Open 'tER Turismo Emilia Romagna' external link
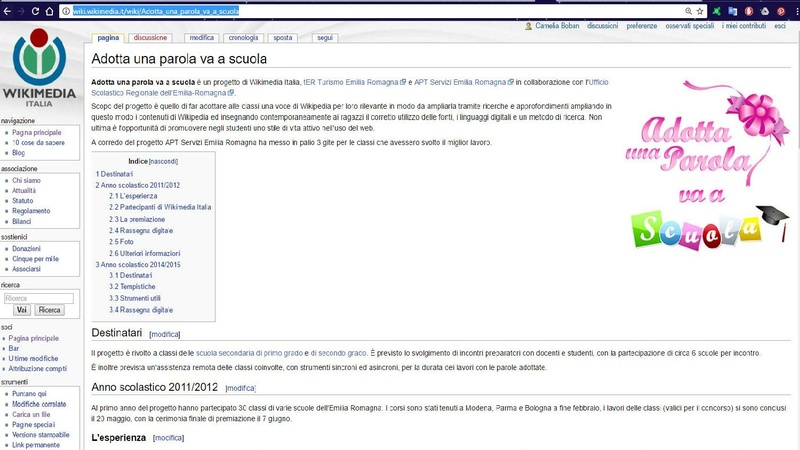This screenshot has width=800, height=450. (355, 82)
